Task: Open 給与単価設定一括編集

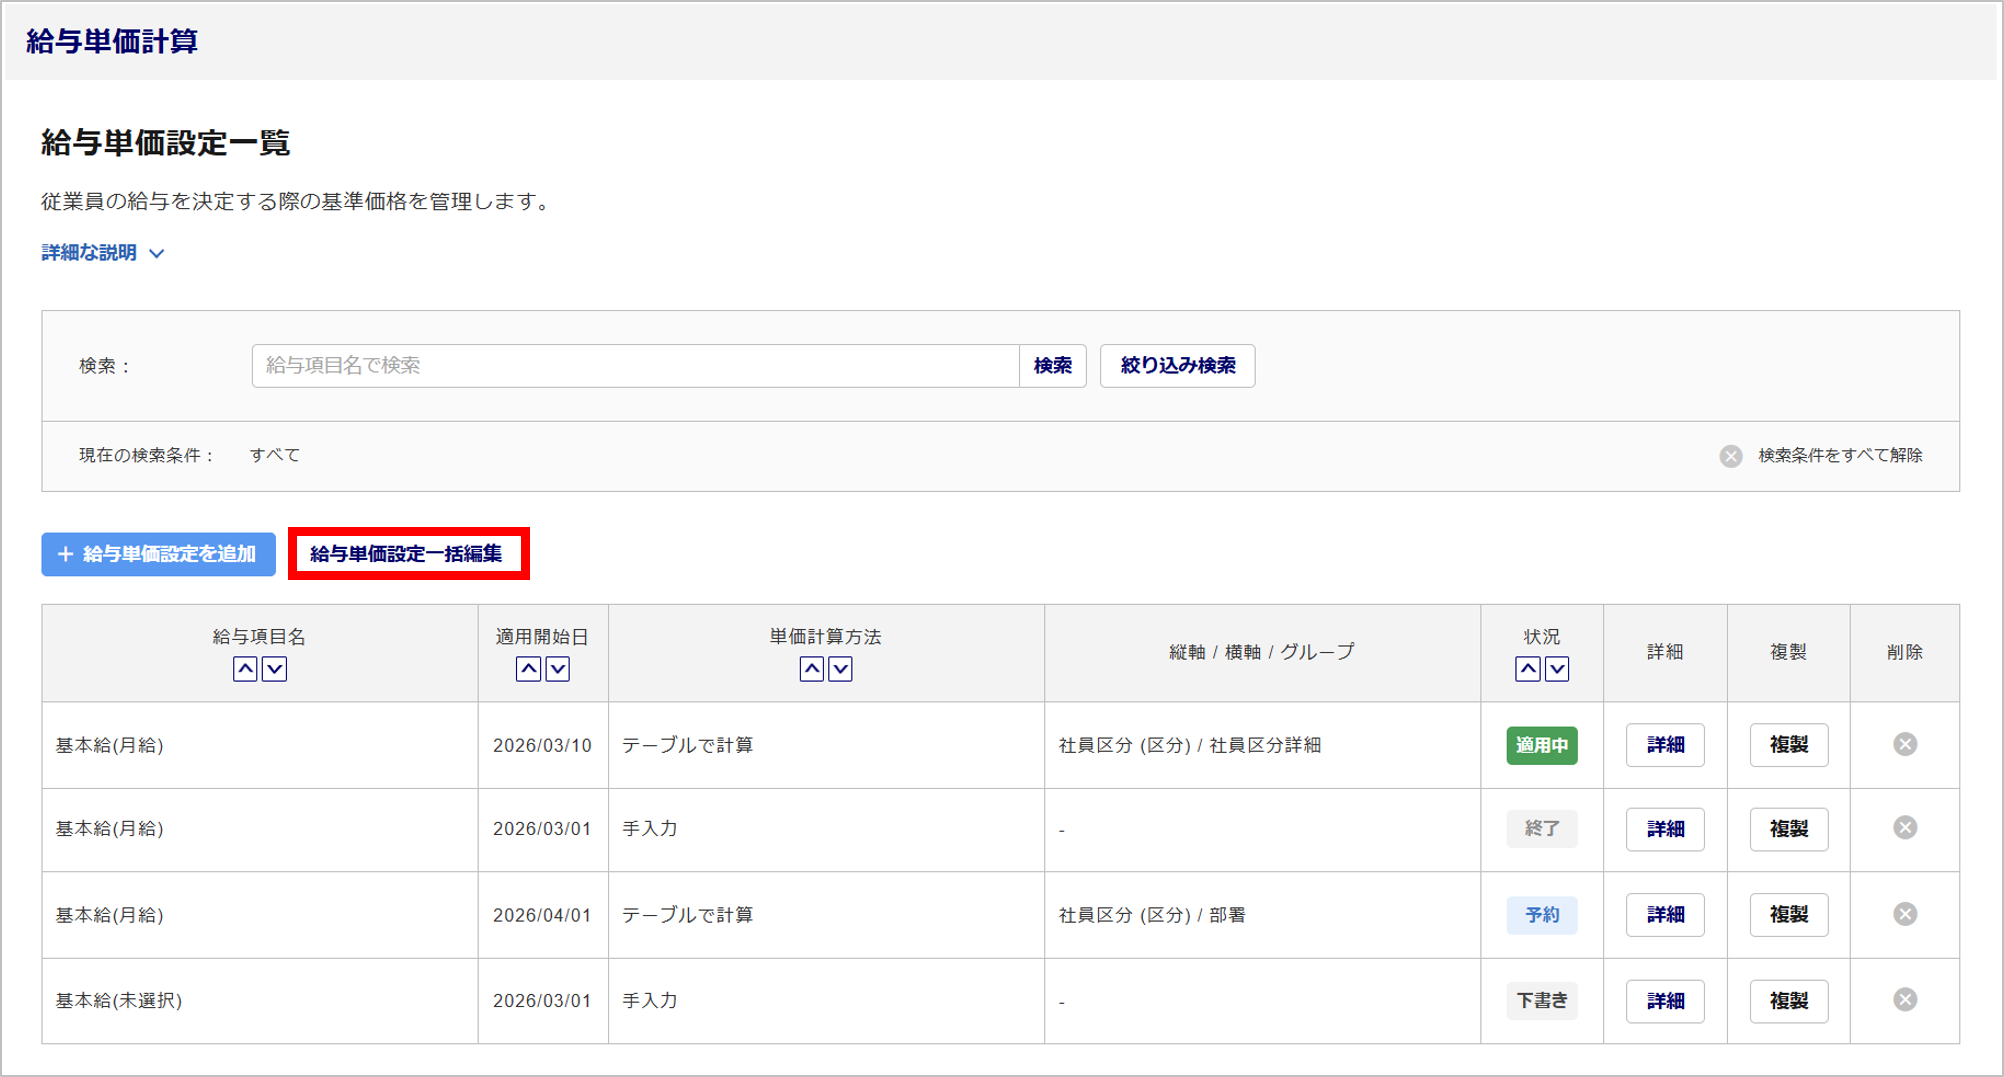Action: coord(407,554)
